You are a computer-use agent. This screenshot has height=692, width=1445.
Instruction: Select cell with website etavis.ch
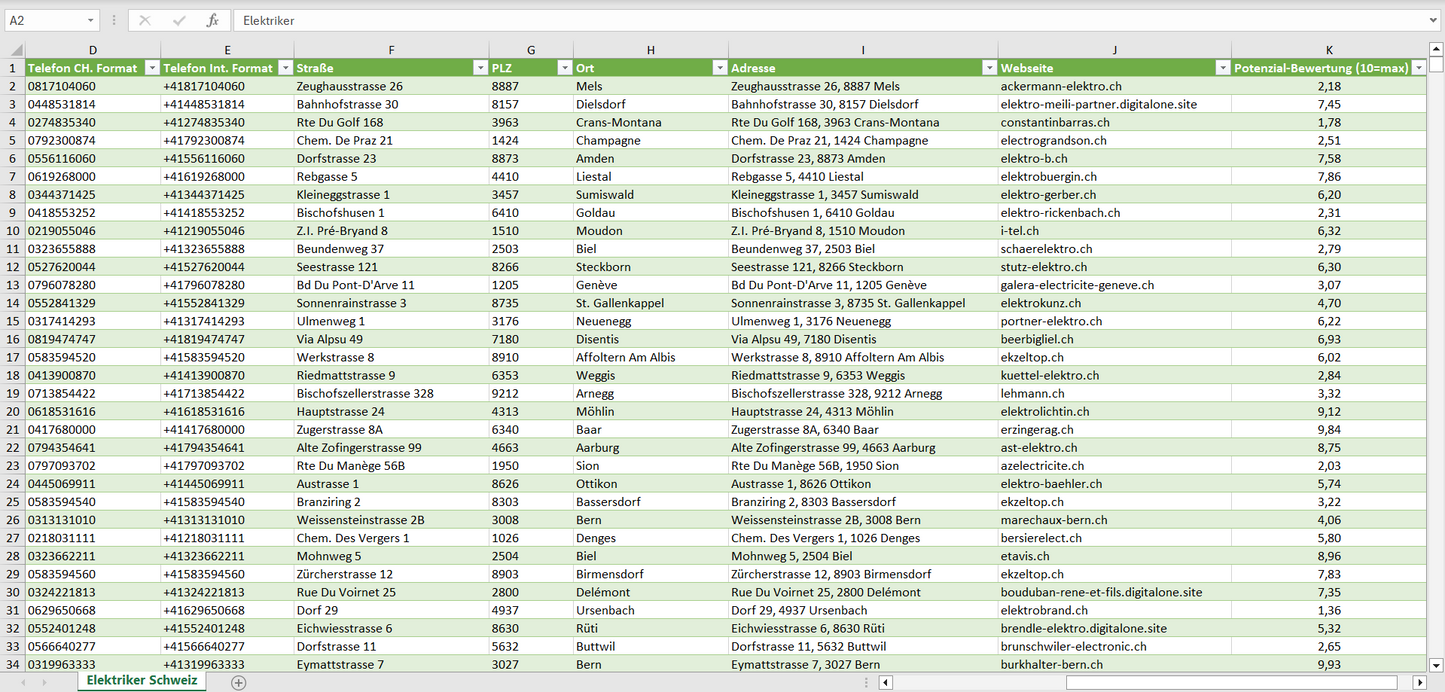[x=1114, y=556]
